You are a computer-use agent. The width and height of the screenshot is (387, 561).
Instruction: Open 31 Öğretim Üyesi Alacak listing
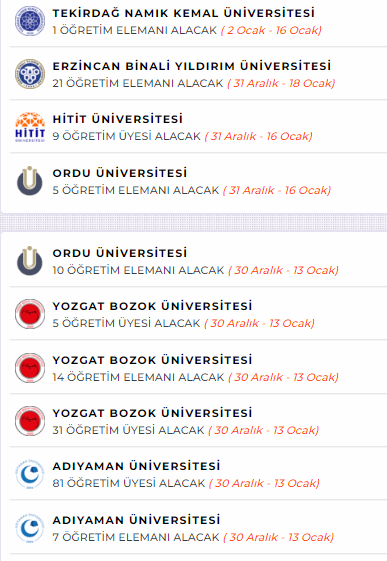coord(128,430)
